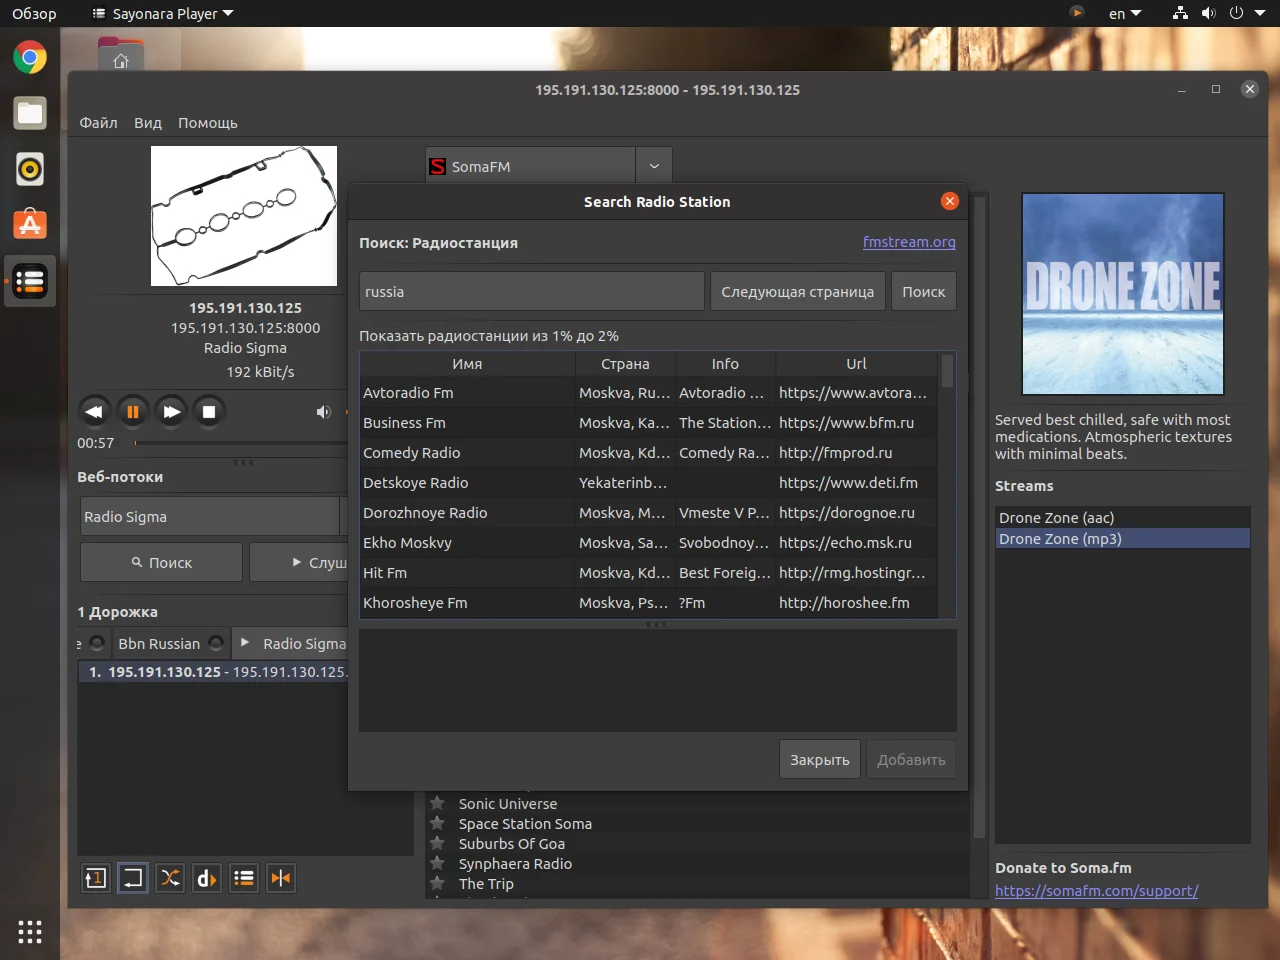Select the Drone Zone (mp3) stream
The width and height of the screenshot is (1280, 960).
1123,538
